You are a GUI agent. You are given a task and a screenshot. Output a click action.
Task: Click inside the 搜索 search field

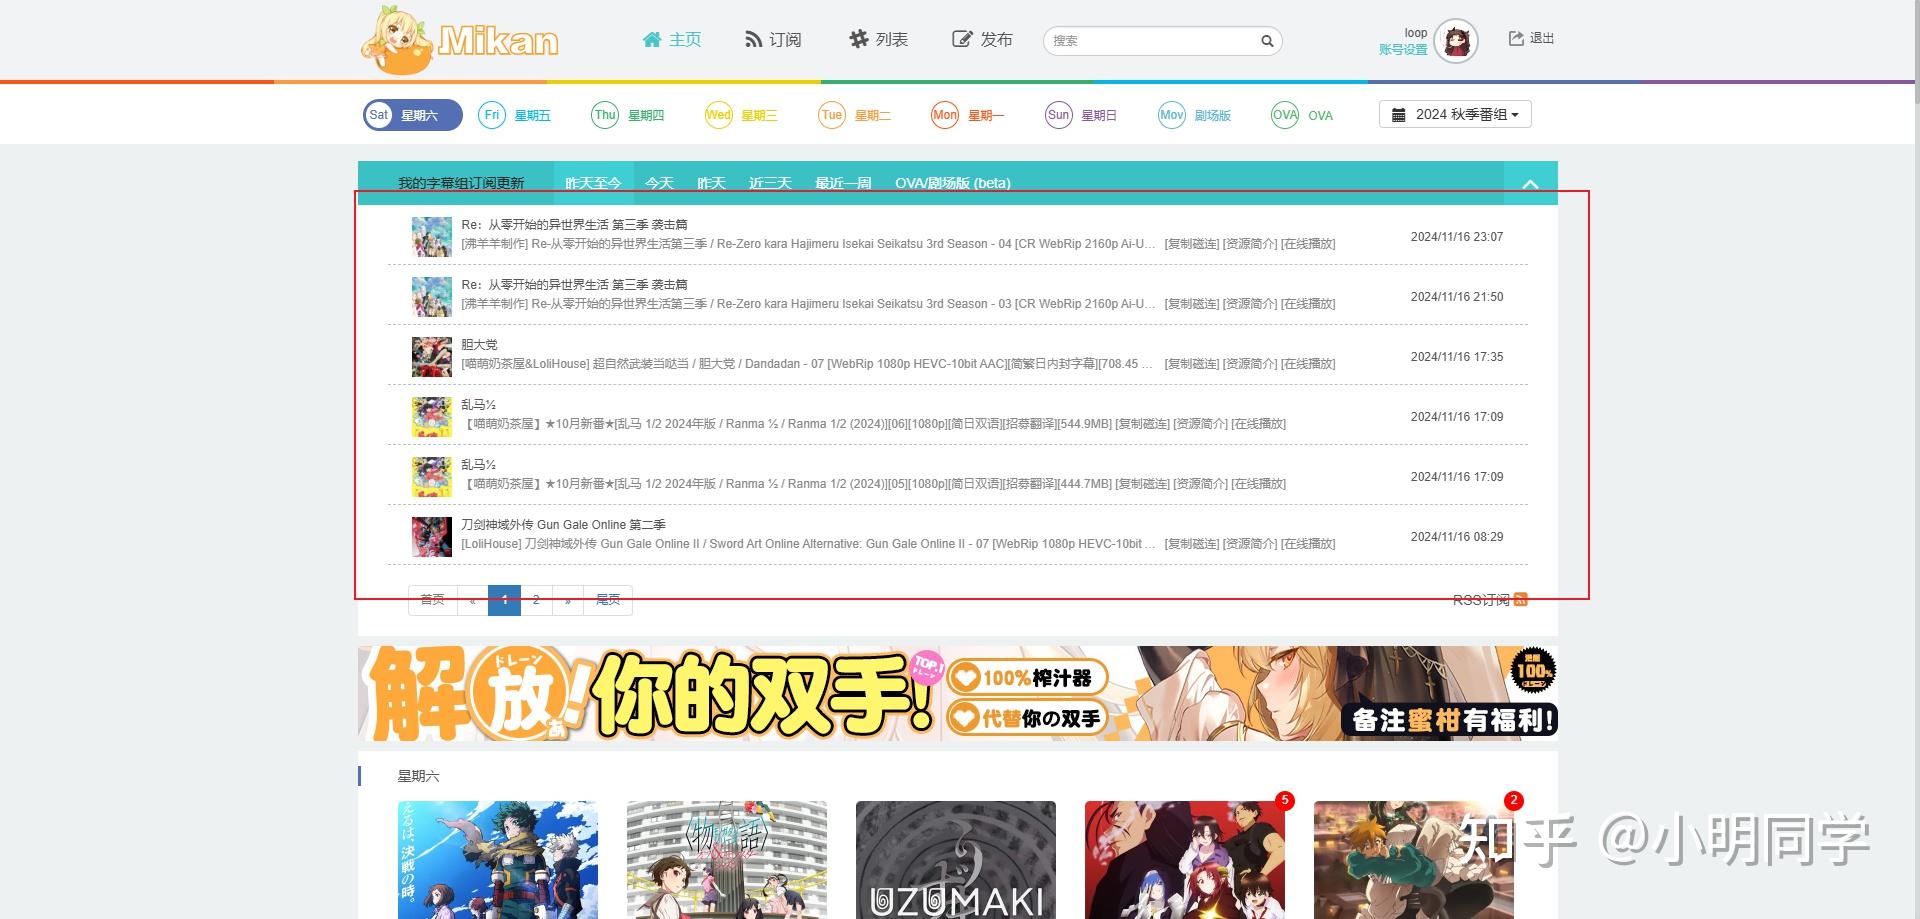pos(1150,41)
